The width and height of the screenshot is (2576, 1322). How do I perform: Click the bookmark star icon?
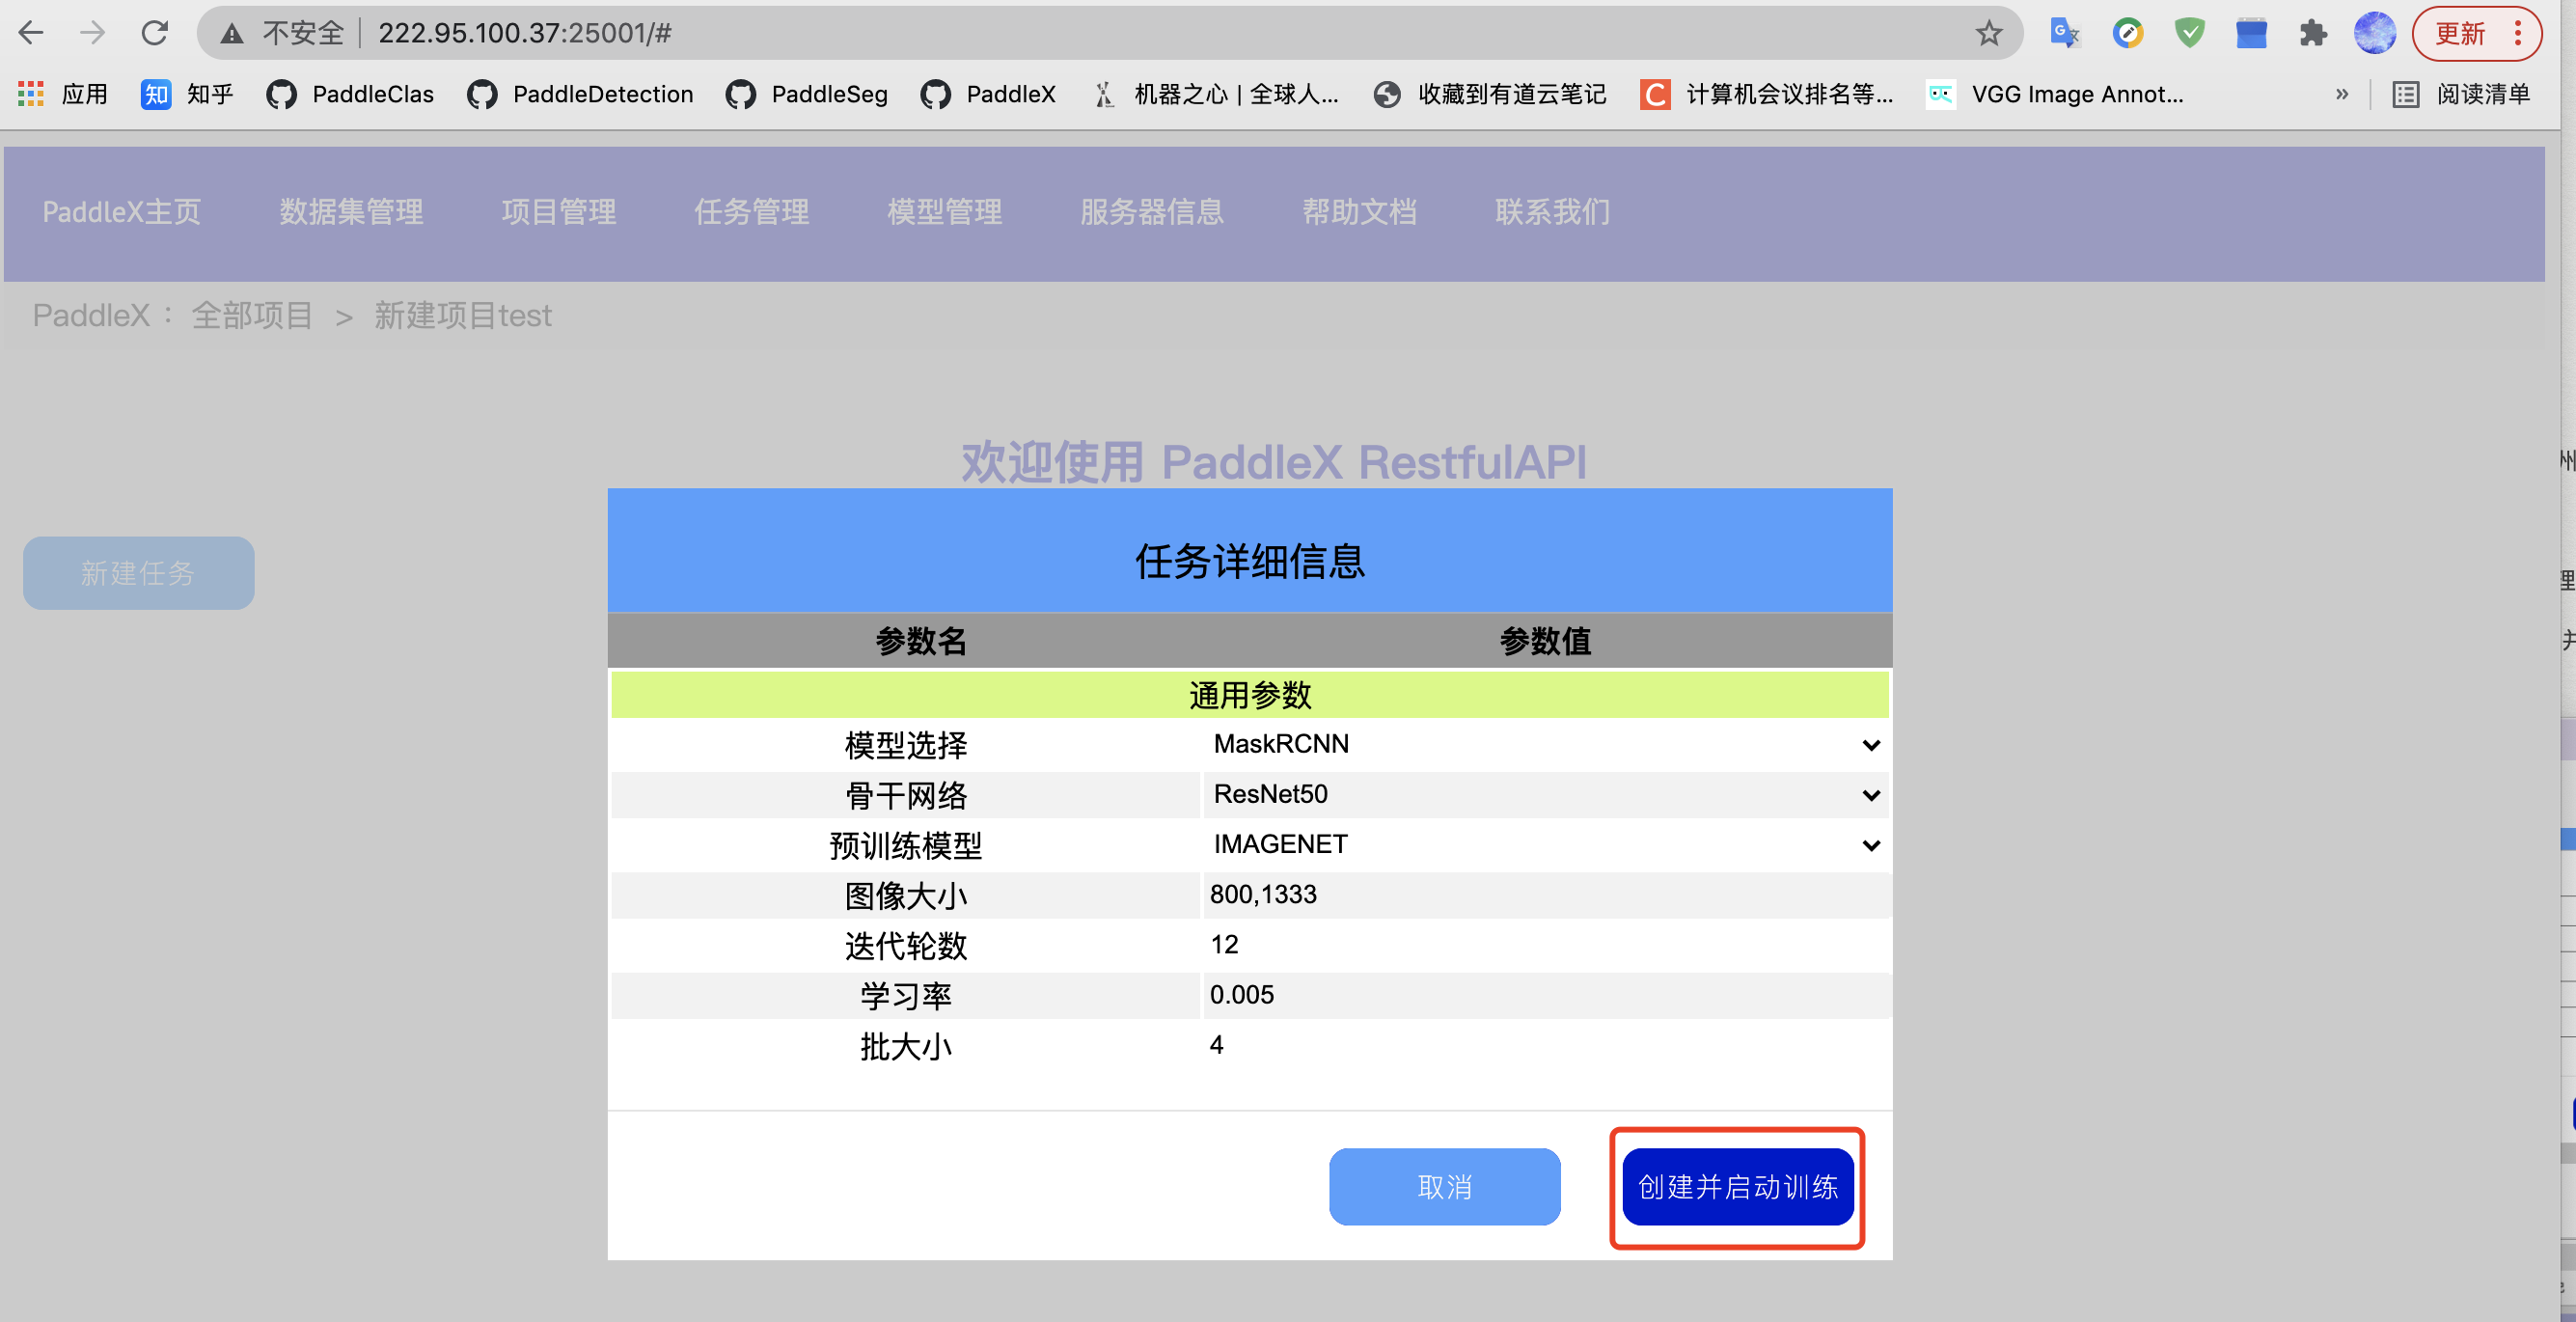point(1988,33)
